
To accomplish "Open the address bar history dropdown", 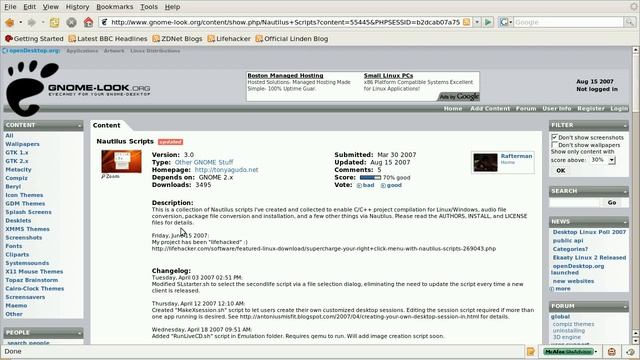I will [x=477, y=22].
